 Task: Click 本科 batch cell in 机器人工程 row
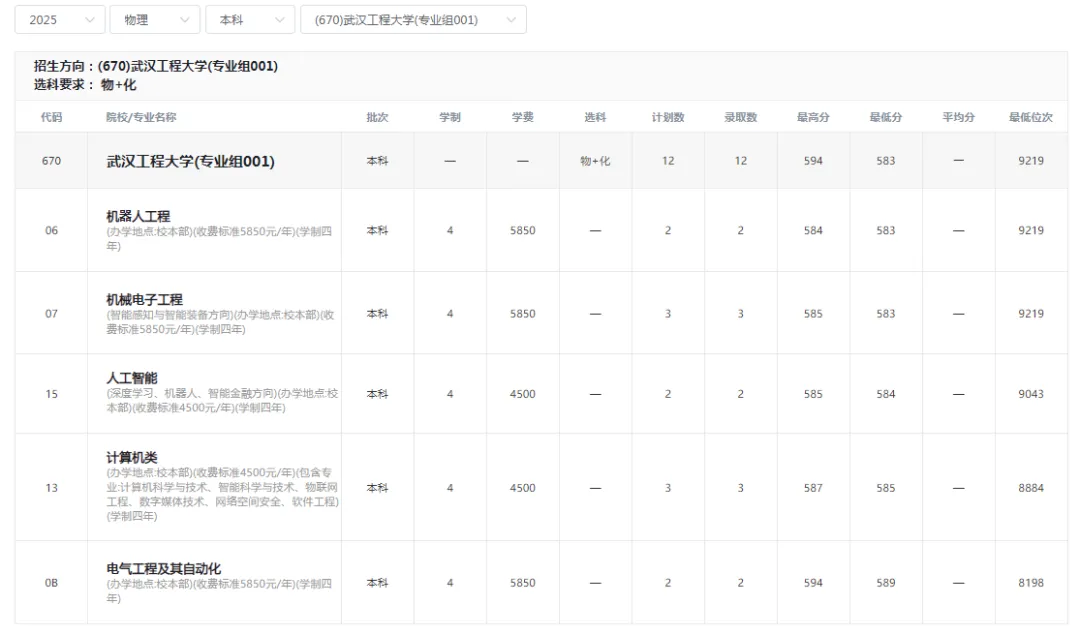[x=377, y=230]
